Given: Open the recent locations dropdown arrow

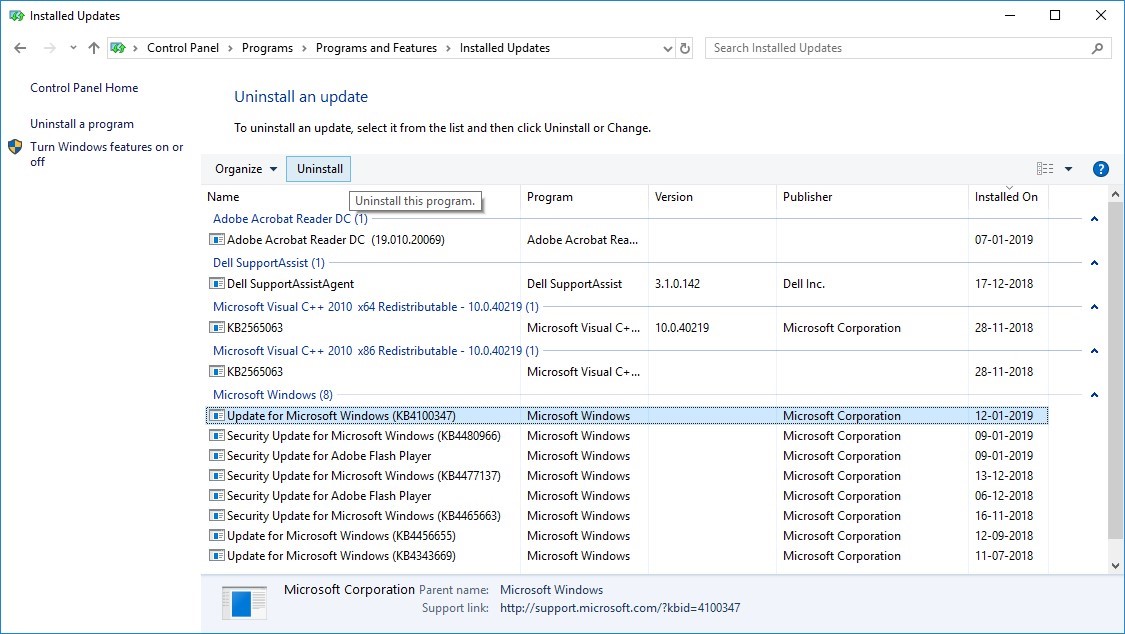Looking at the screenshot, I should pyautogui.click(x=72, y=48).
